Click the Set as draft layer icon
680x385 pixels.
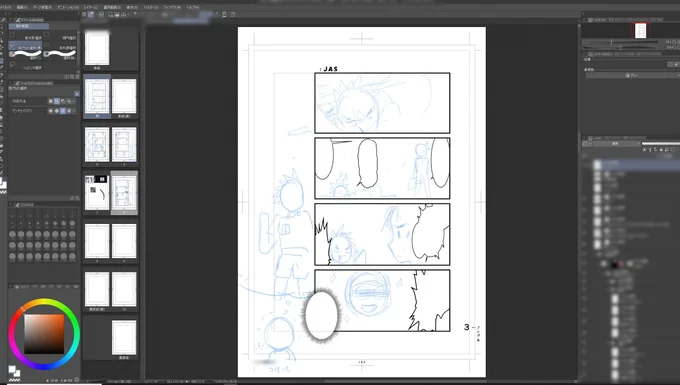click(656, 150)
